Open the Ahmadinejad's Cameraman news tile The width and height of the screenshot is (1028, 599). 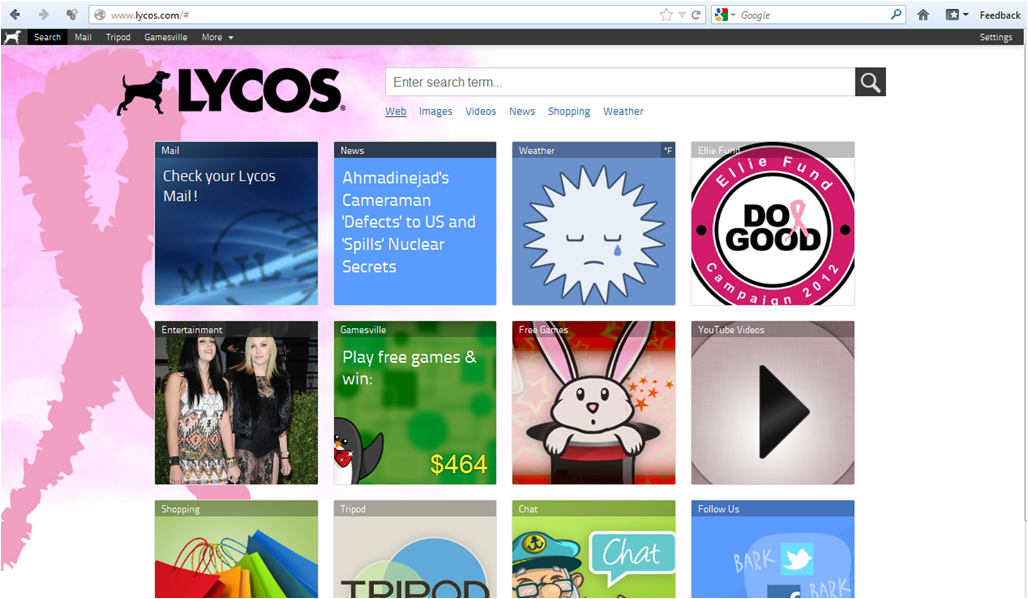tap(415, 223)
